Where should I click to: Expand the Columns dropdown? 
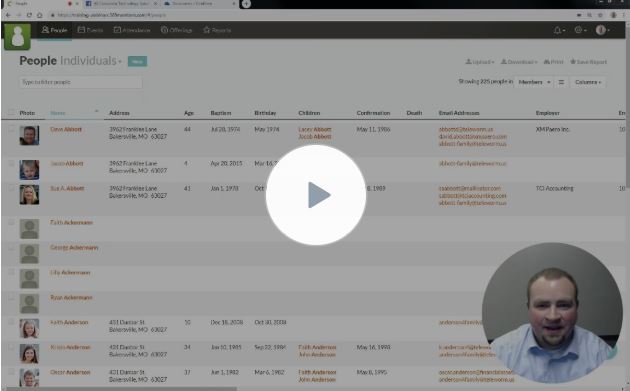pos(588,82)
